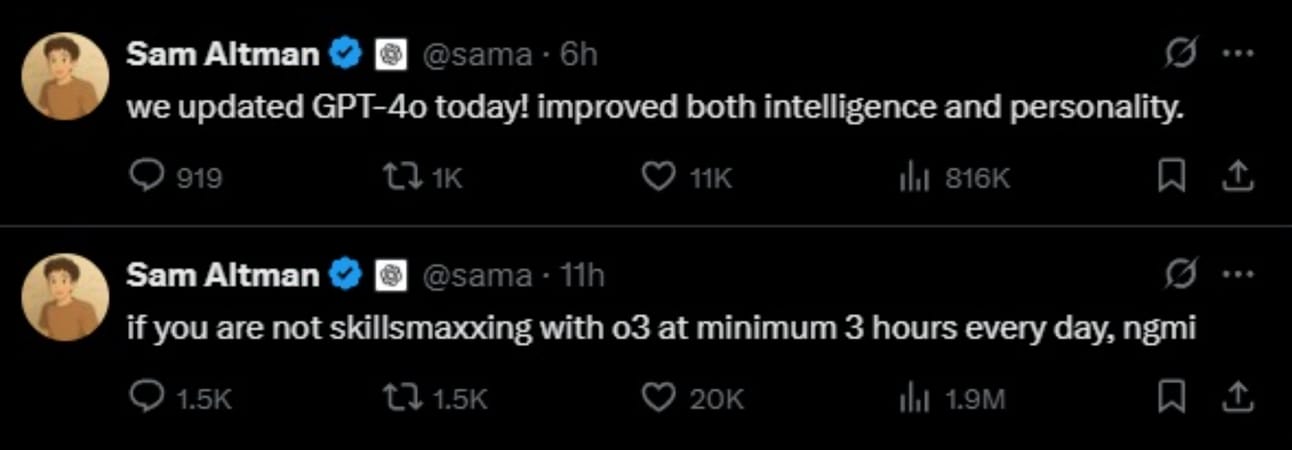
Task: Share the GPT-4o update tweet
Action: click(1238, 178)
